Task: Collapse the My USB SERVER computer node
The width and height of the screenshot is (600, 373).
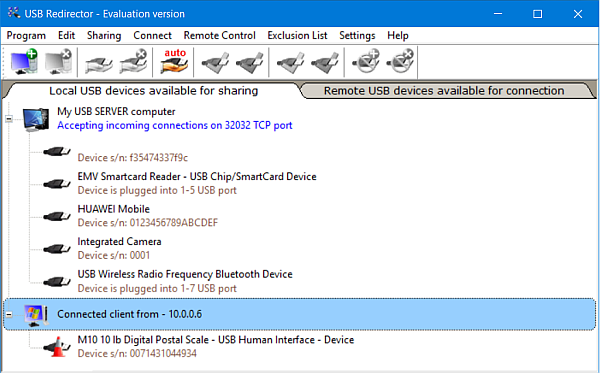Action: pos(9,119)
